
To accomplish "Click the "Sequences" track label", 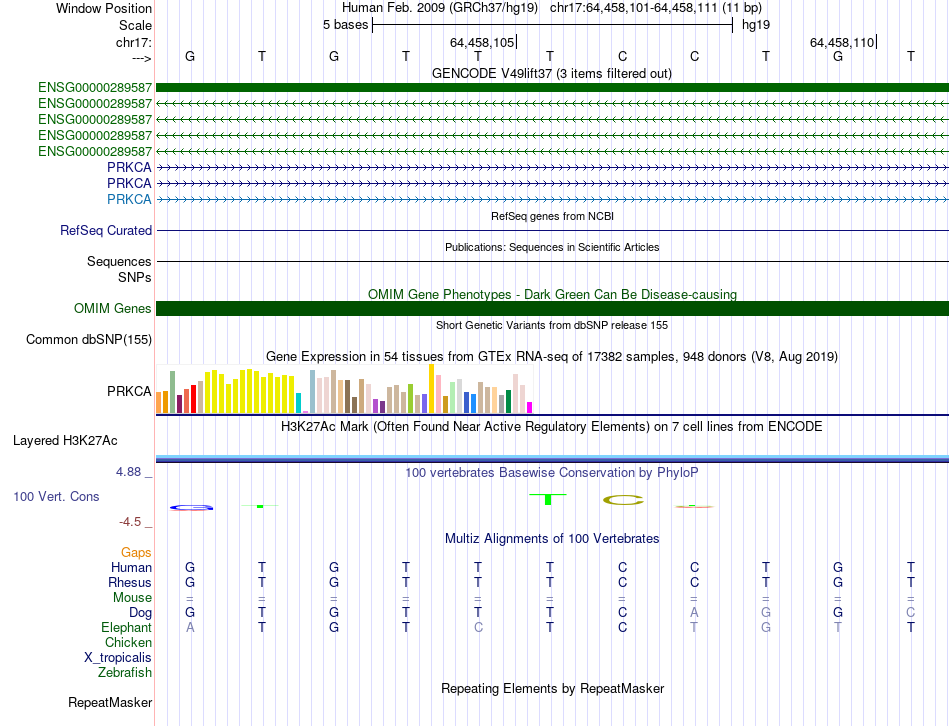I will point(119,261).
